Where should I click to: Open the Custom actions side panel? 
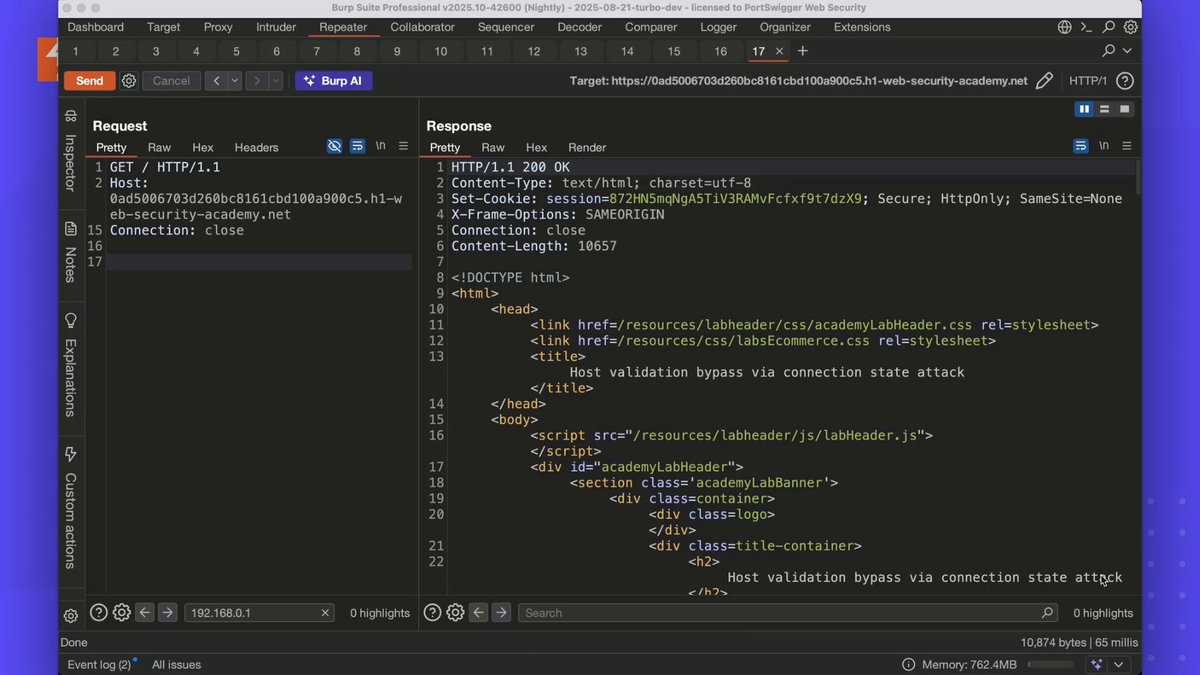(x=71, y=508)
